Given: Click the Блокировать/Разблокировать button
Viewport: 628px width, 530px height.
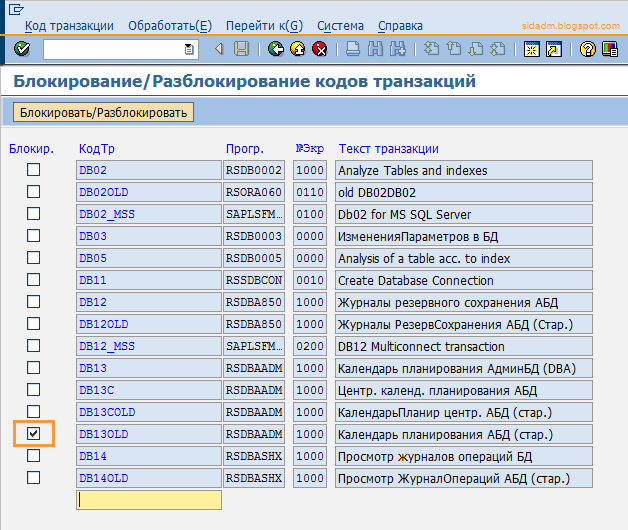Looking at the screenshot, I should click(103, 112).
